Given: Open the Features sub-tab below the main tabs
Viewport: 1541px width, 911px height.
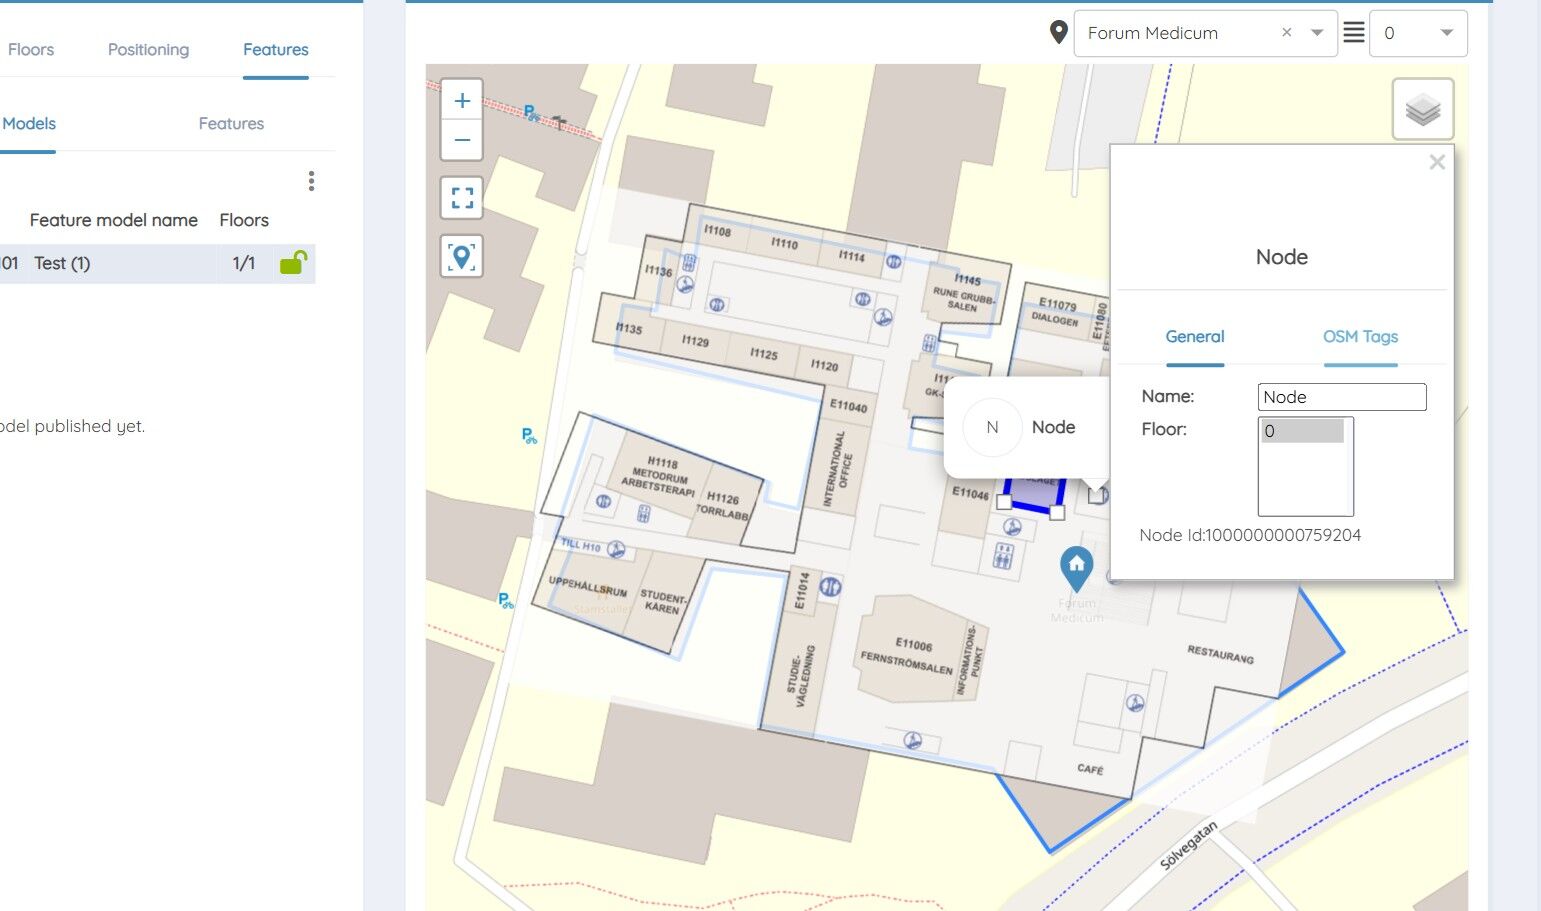Looking at the screenshot, I should point(231,124).
